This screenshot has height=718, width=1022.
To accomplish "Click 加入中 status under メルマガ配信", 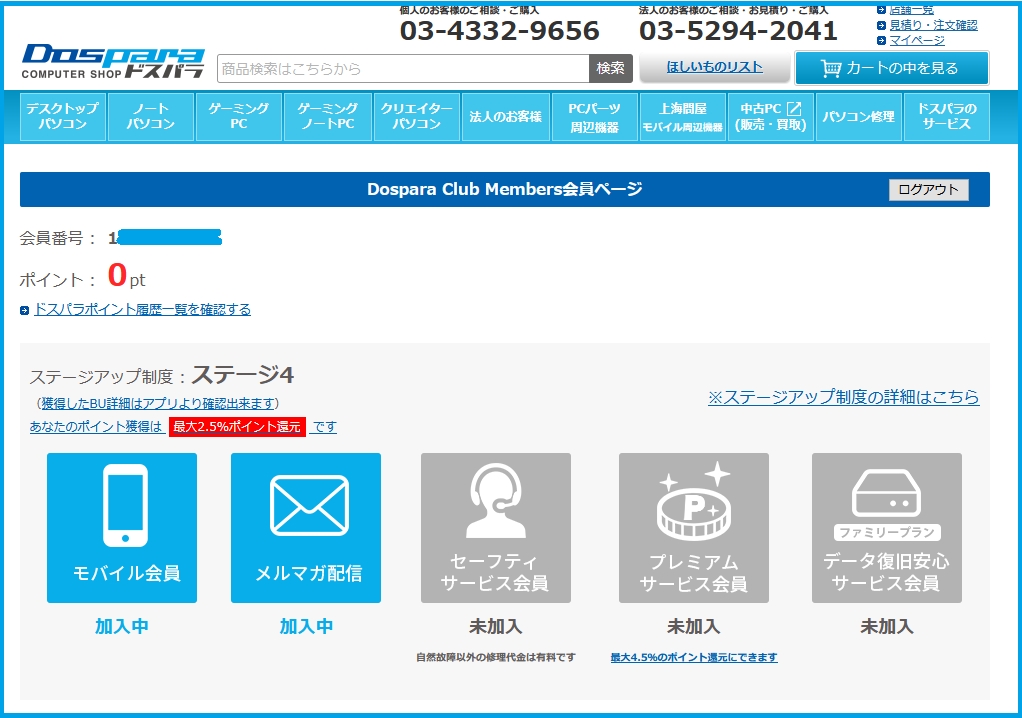I will [x=306, y=627].
